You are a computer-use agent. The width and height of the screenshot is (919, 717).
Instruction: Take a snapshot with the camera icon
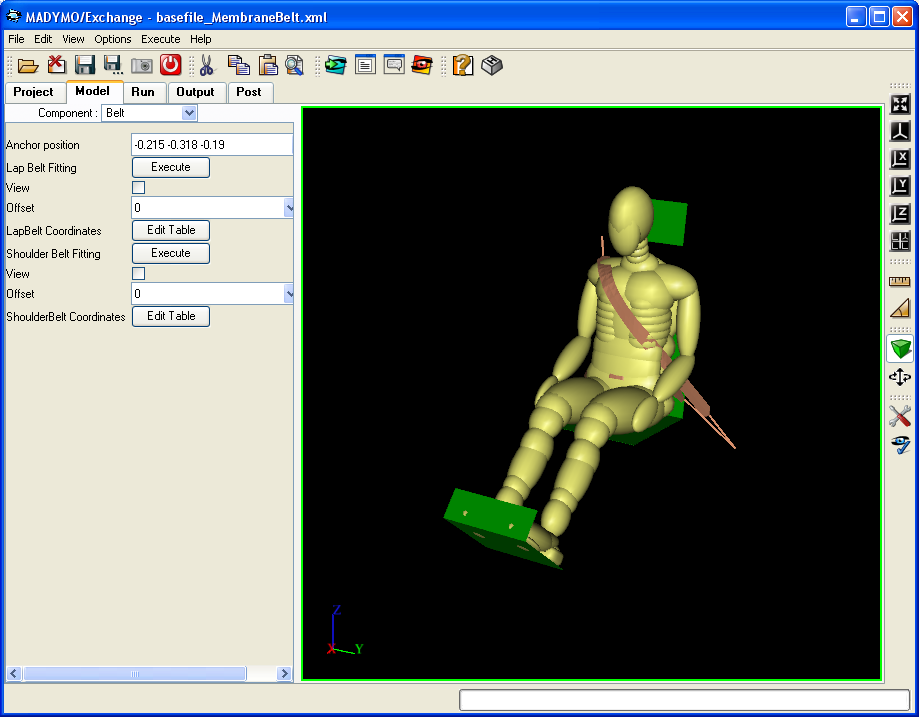tap(141, 65)
